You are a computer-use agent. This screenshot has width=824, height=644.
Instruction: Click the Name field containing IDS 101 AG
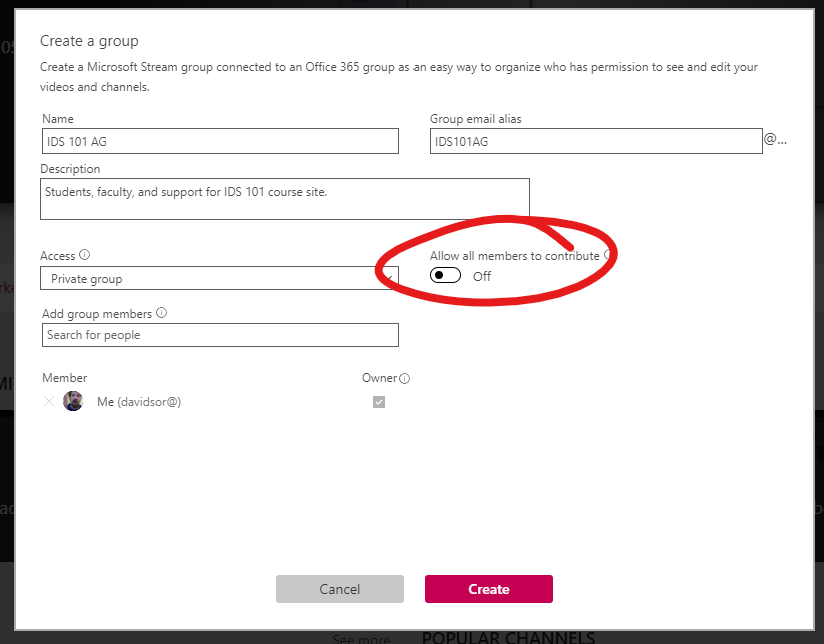tap(218, 140)
